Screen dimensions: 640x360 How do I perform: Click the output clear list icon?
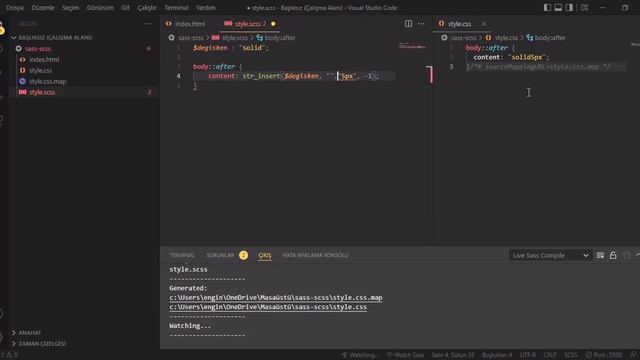(600, 255)
